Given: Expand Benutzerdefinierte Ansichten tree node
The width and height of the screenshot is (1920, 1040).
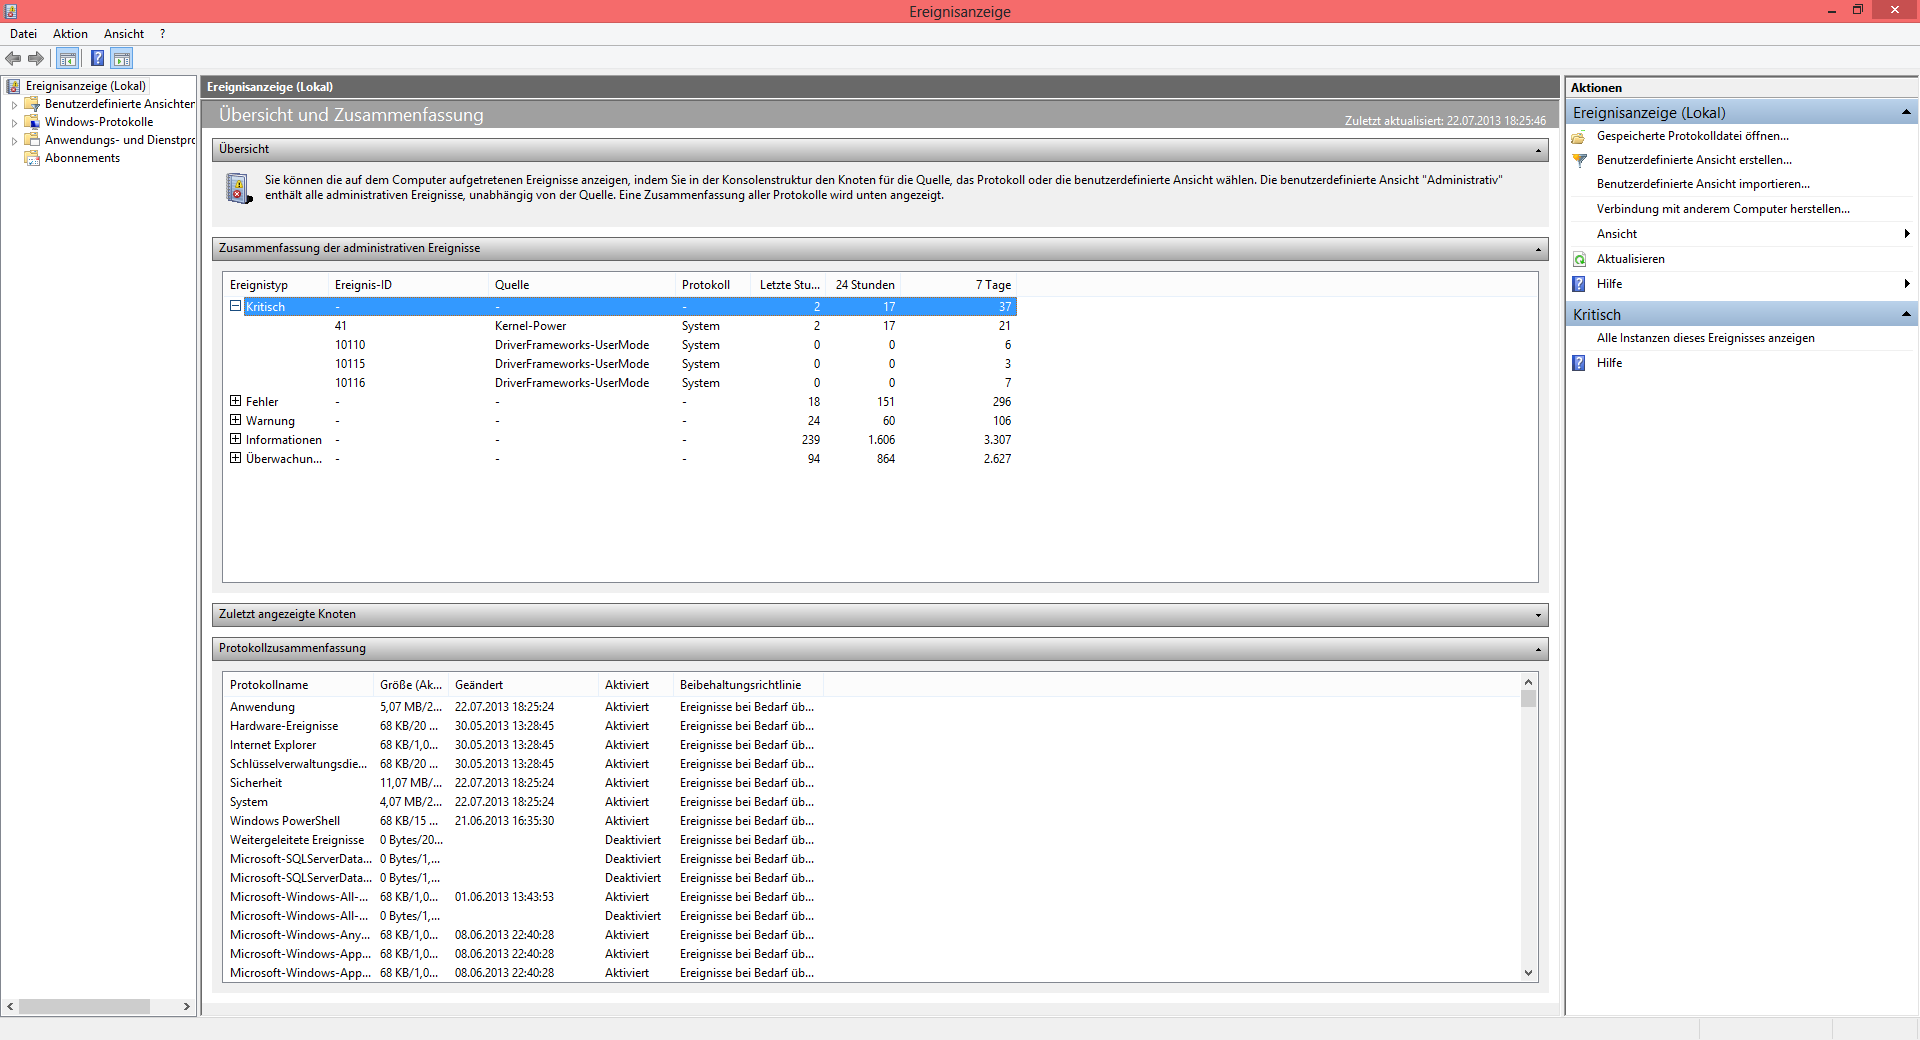Looking at the screenshot, I should [x=14, y=104].
